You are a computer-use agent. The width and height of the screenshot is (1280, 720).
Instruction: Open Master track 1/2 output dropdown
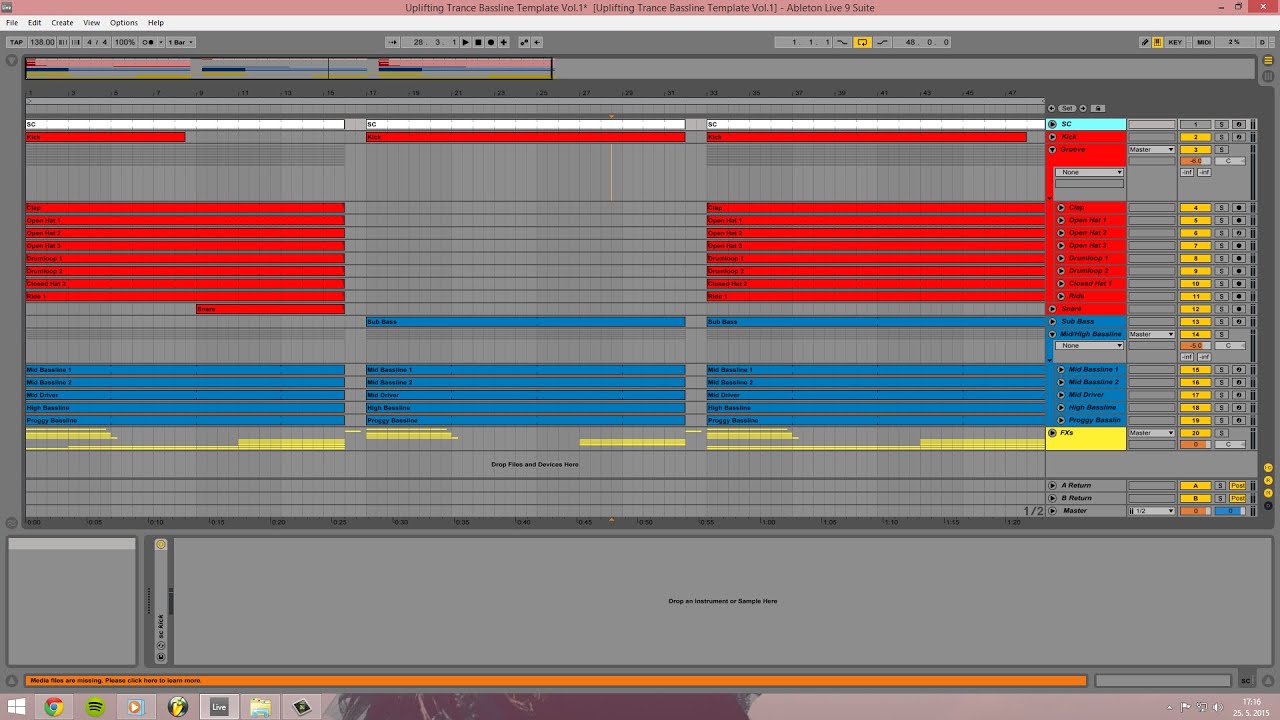coord(1151,511)
